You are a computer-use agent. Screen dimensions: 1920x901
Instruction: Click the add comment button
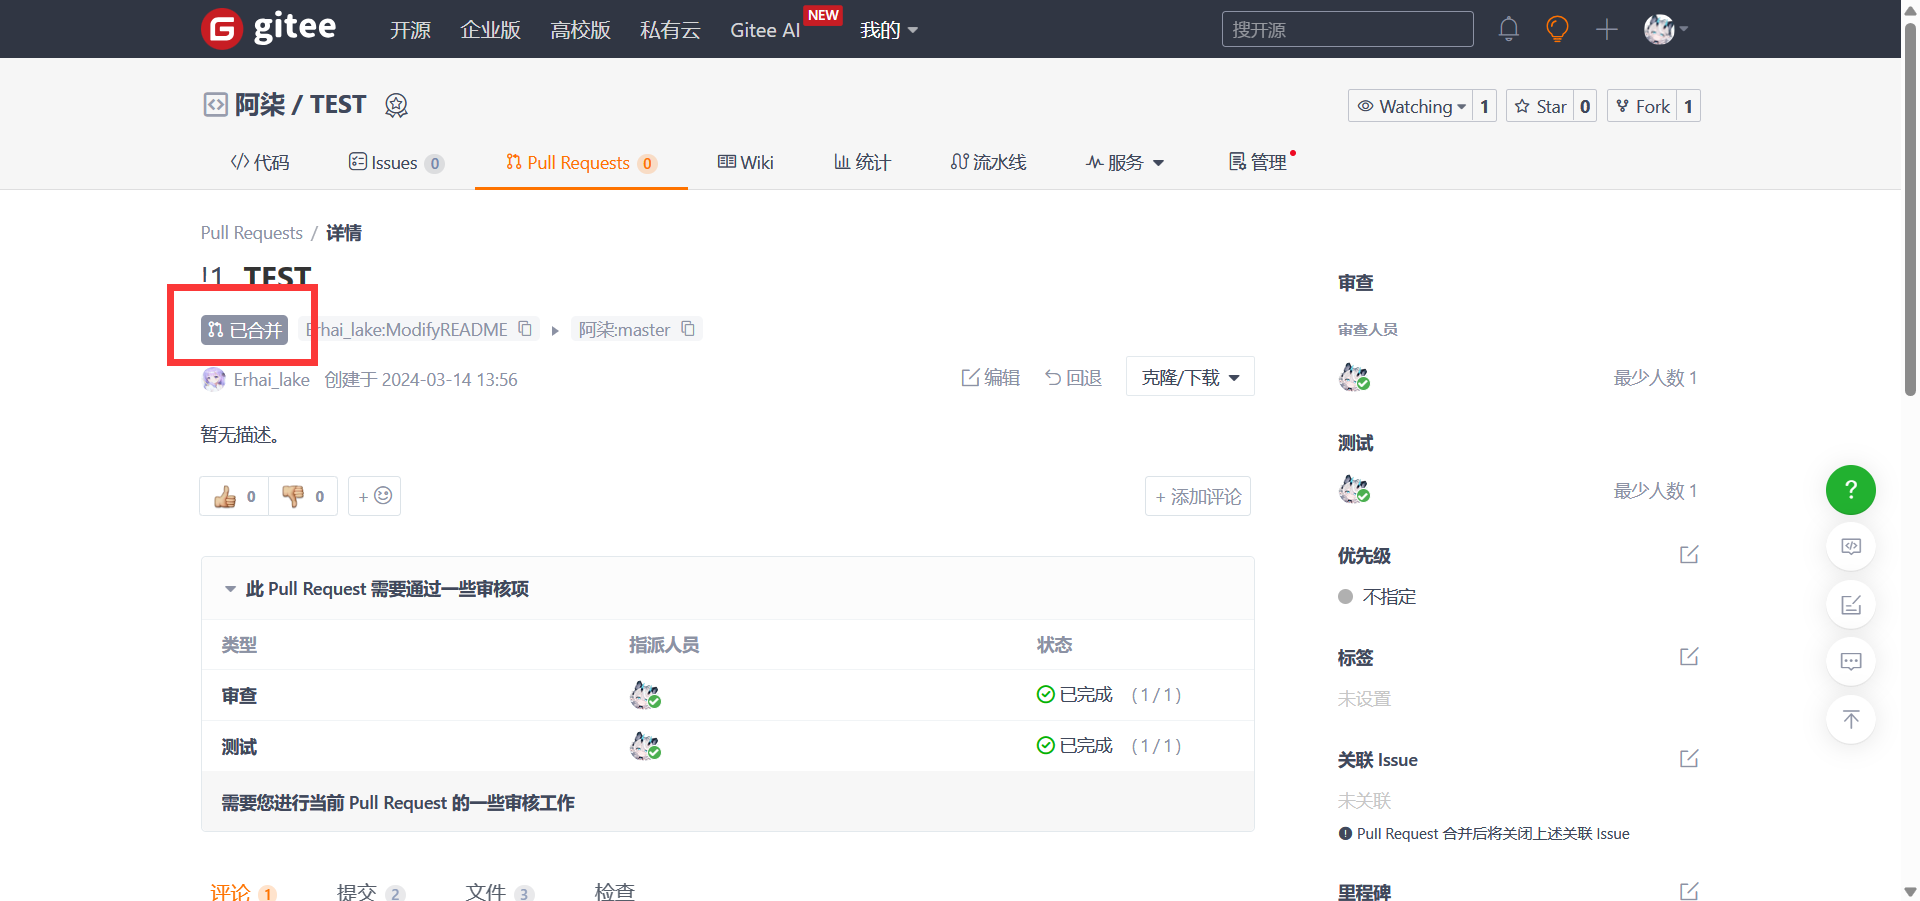pos(1197,497)
